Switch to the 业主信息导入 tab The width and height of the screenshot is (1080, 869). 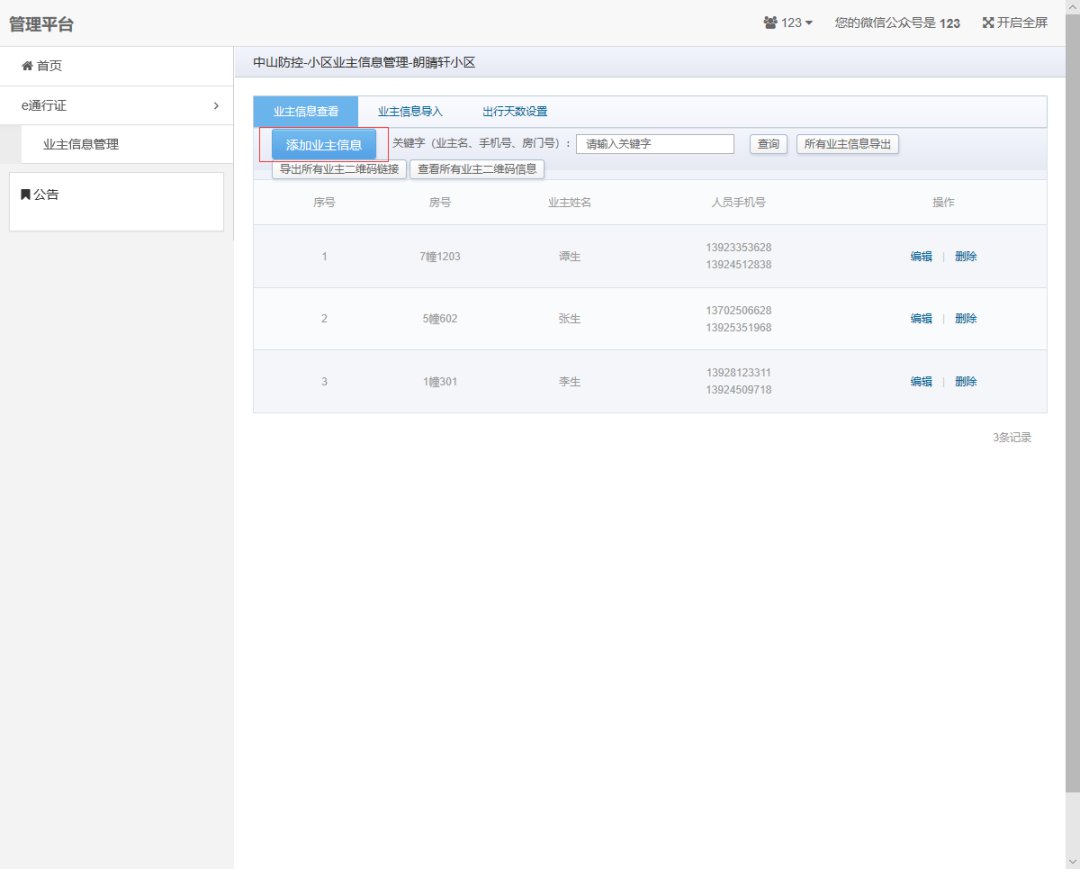(410, 112)
